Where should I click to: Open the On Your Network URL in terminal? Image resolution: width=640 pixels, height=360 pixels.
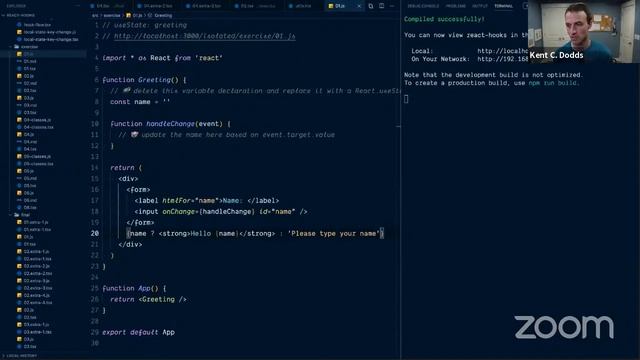[502, 59]
